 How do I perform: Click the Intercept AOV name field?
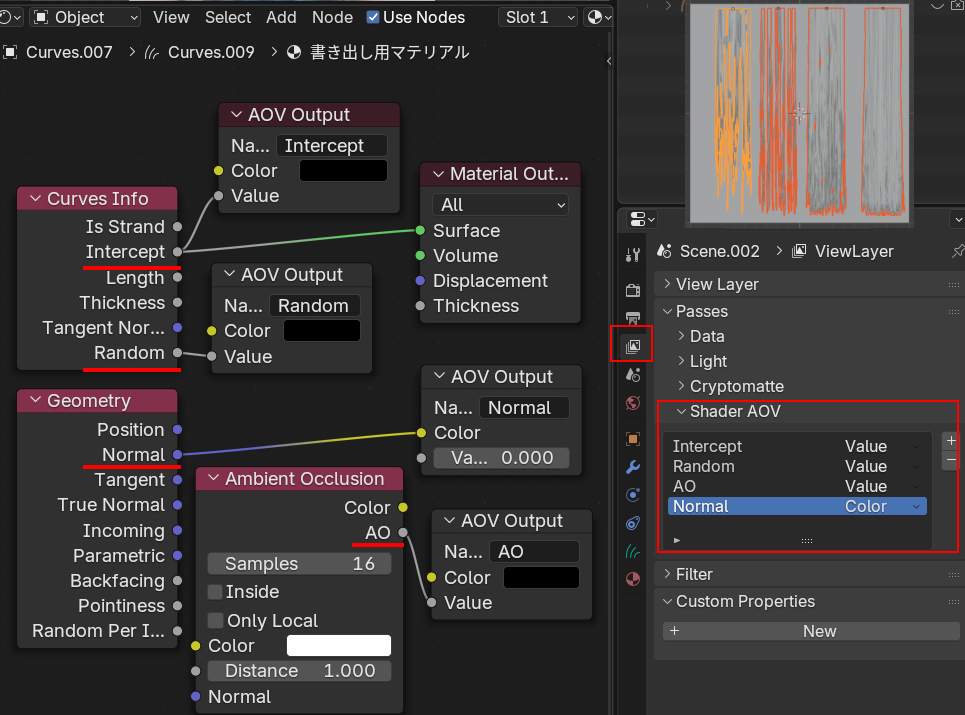pyautogui.click(x=331, y=146)
